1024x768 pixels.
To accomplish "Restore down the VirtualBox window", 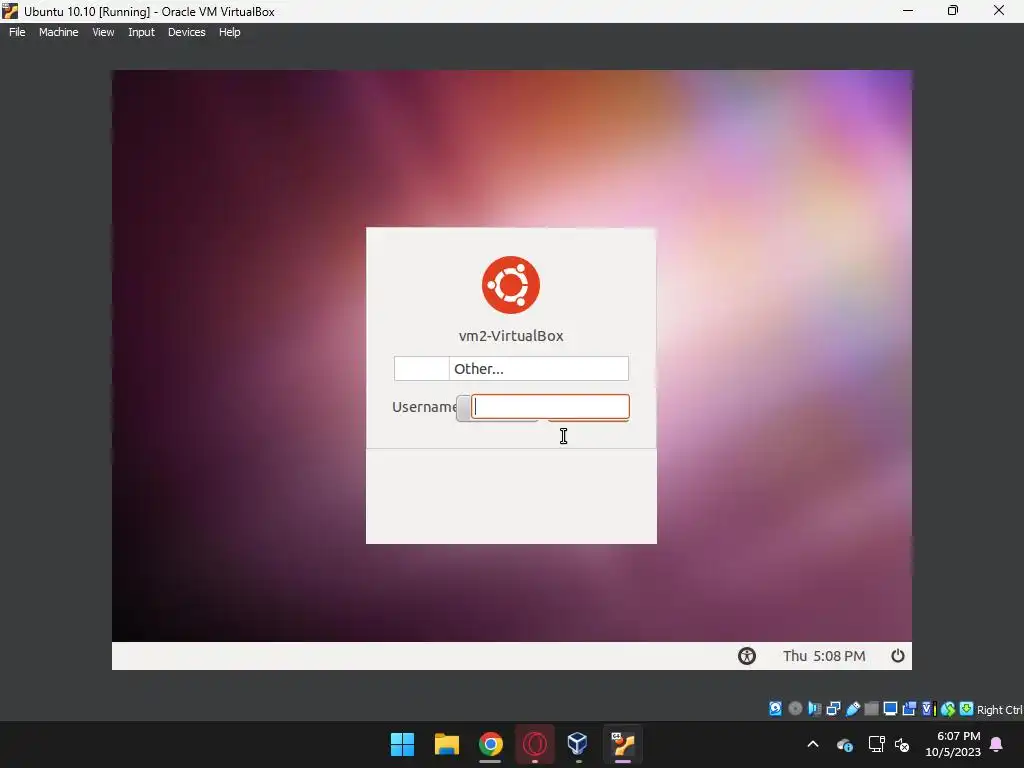I will pos(953,10).
